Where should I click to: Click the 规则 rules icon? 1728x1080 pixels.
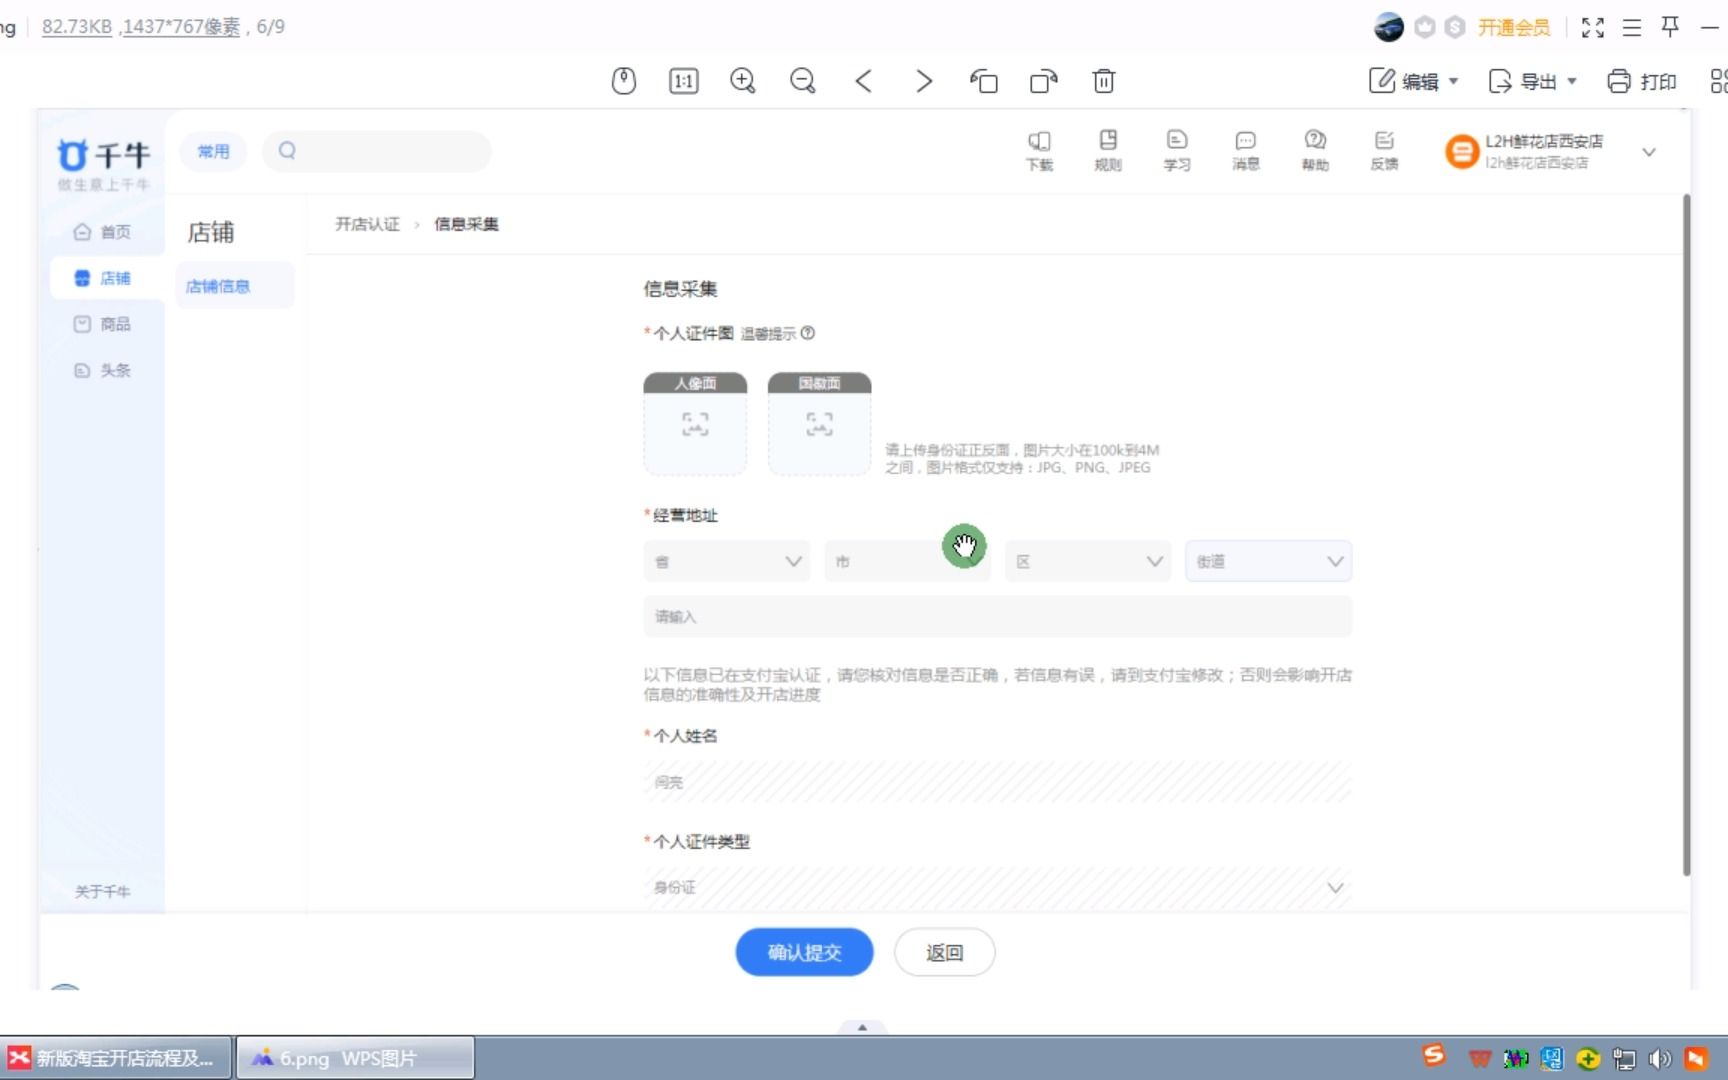[1108, 150]
